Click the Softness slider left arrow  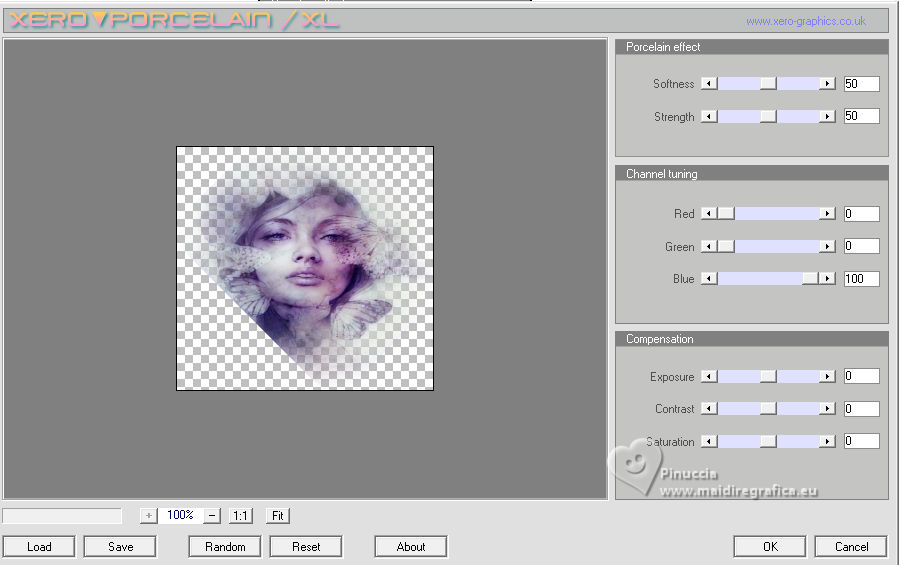point(709,84)
